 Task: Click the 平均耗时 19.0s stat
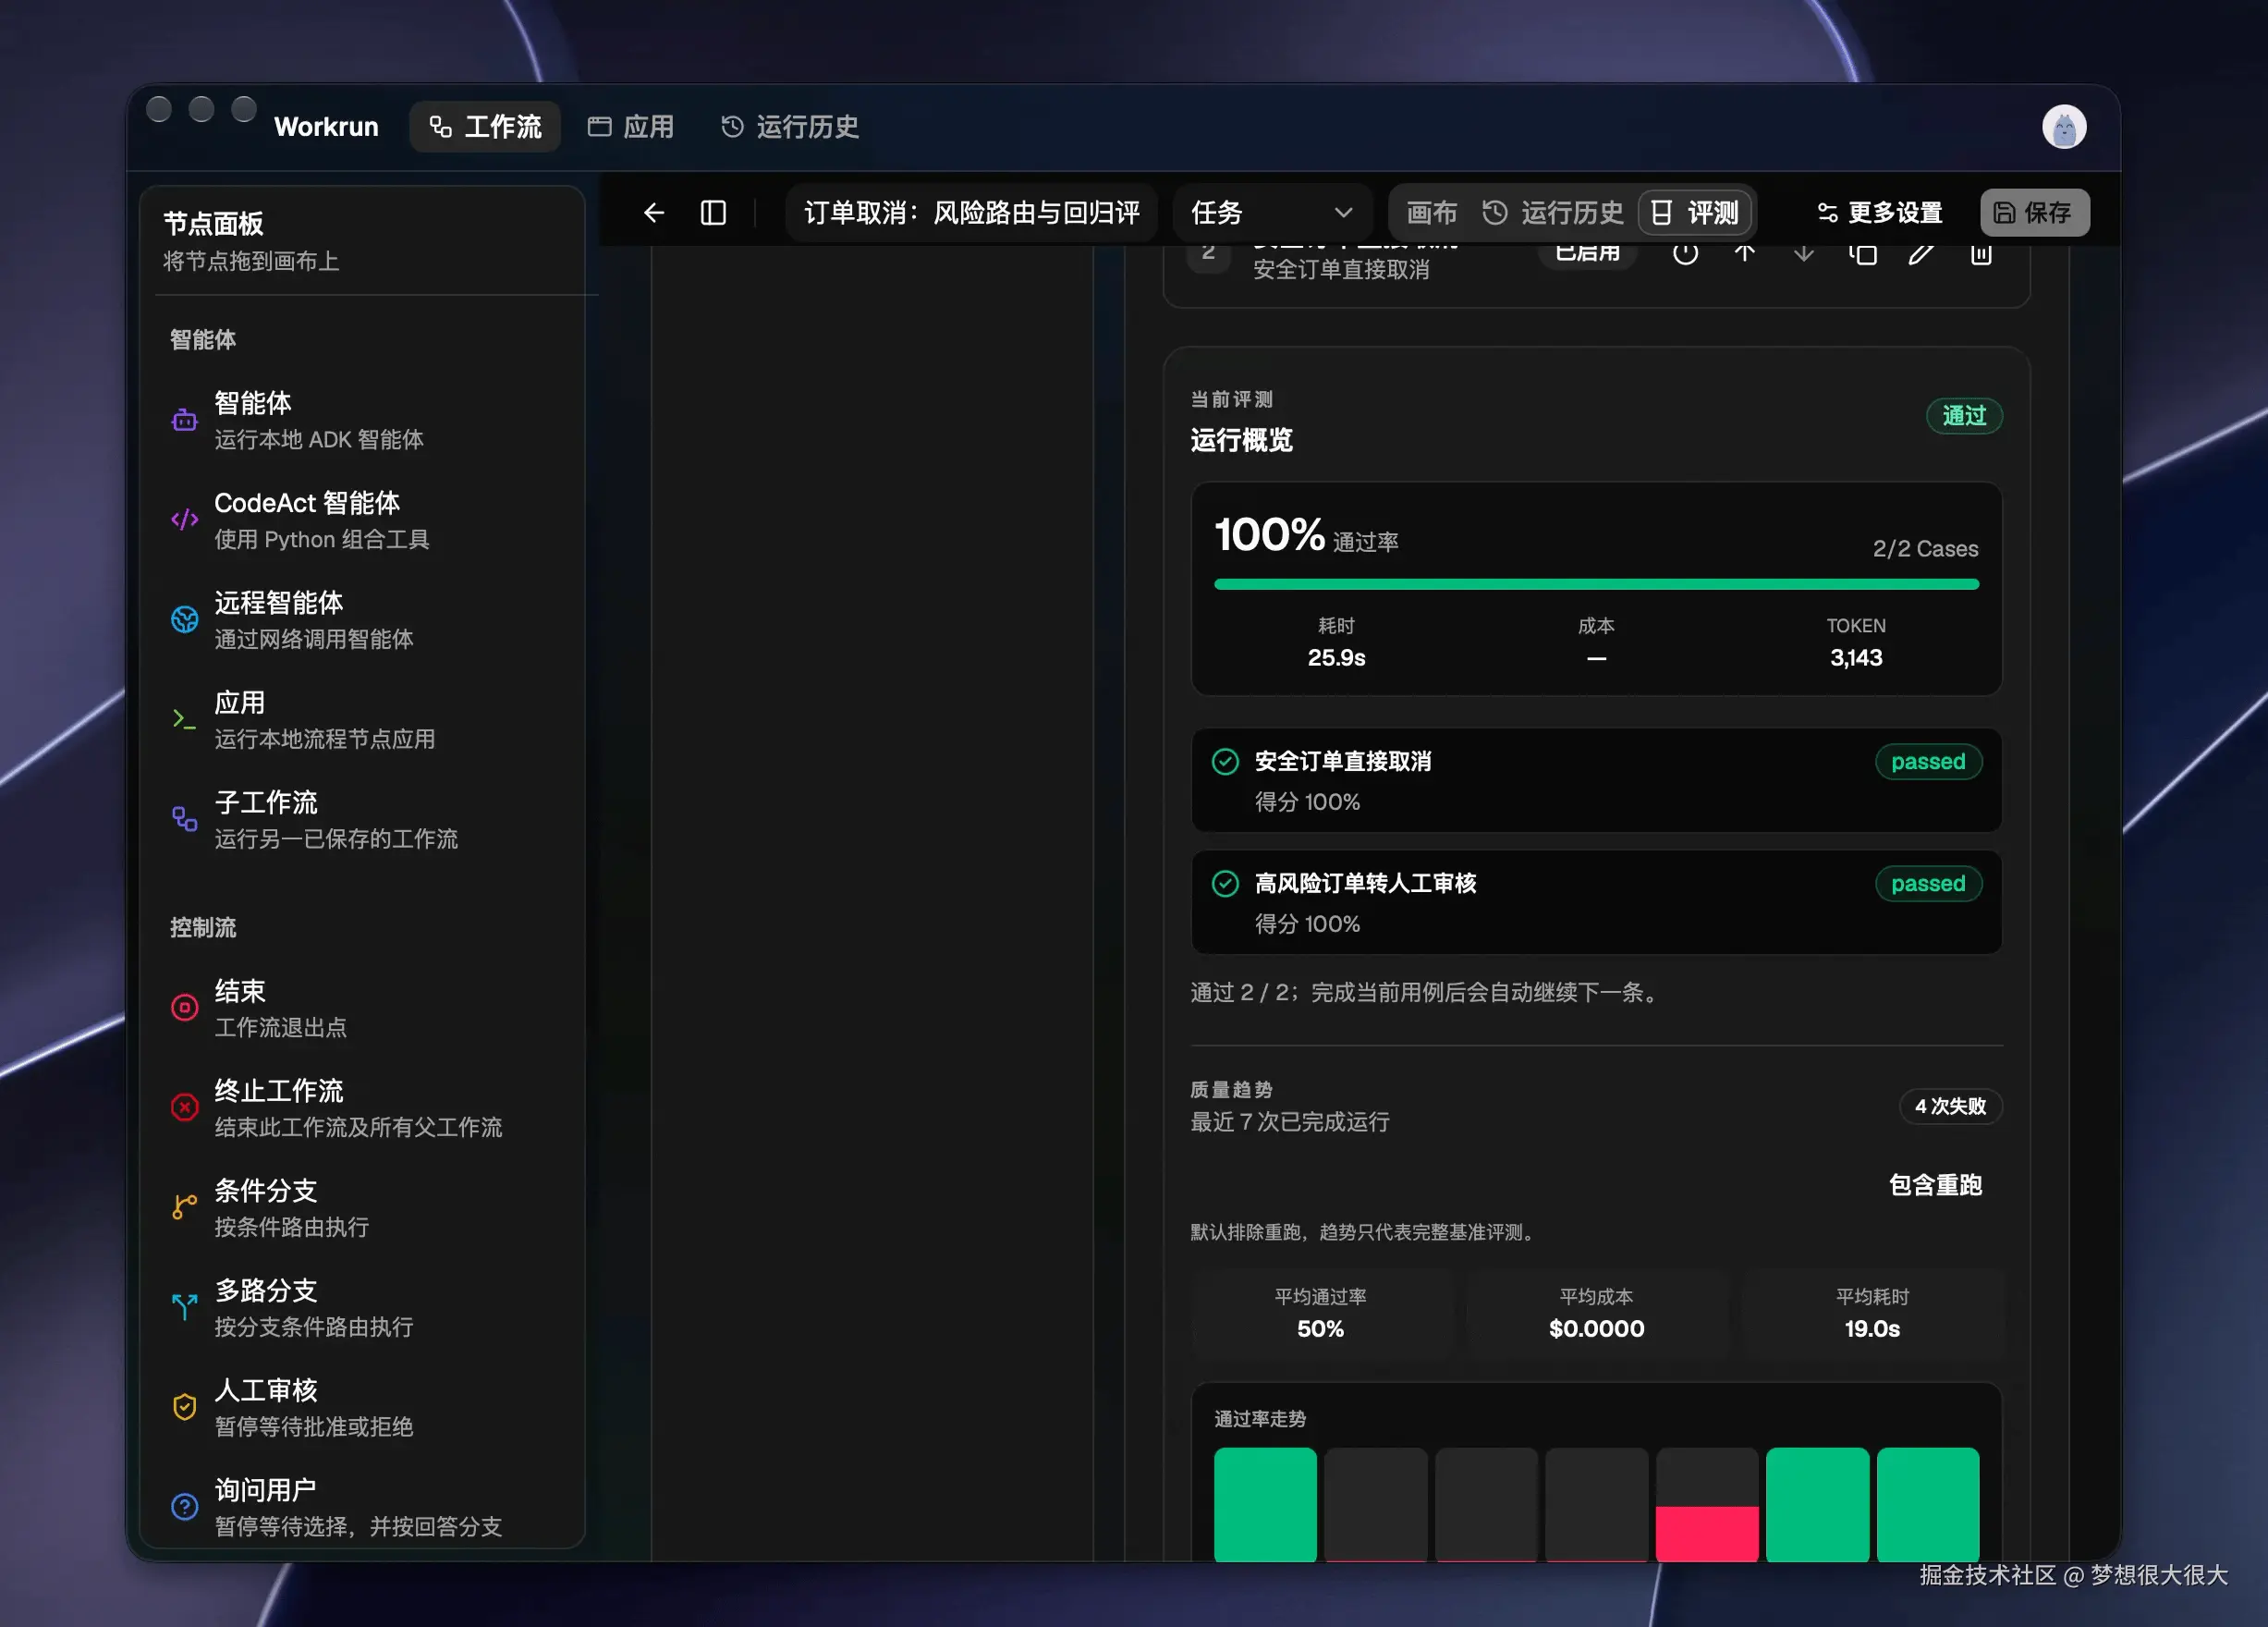(x=1872, y=1314)
